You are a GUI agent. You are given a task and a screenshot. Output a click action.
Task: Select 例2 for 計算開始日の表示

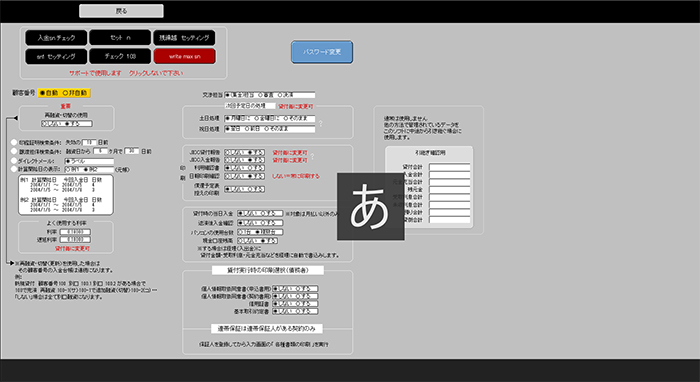(90, 170)
